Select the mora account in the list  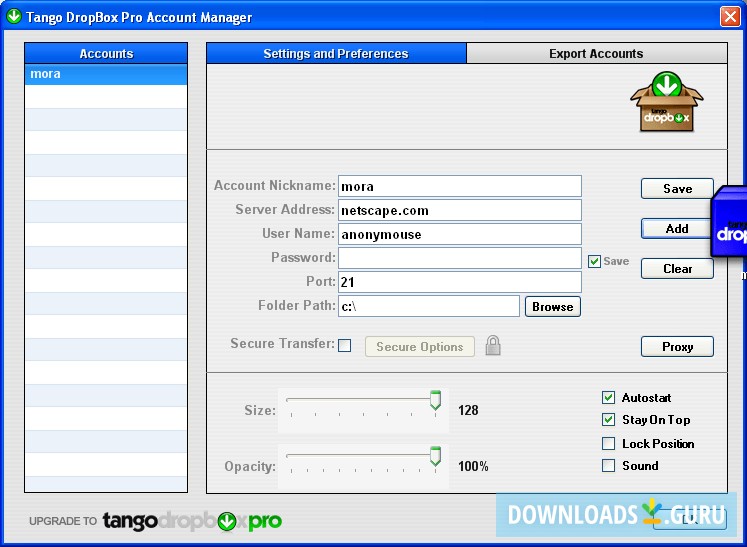pyautogui.click(x=106, y=74)
